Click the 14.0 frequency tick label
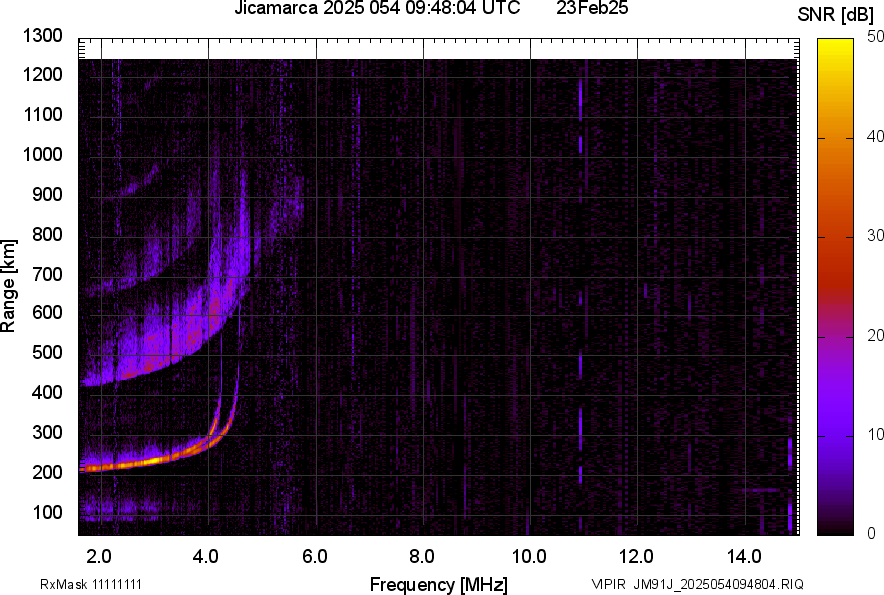Viewport: 884px width, 595px height. pyautogui.click(x=744, y=557)
